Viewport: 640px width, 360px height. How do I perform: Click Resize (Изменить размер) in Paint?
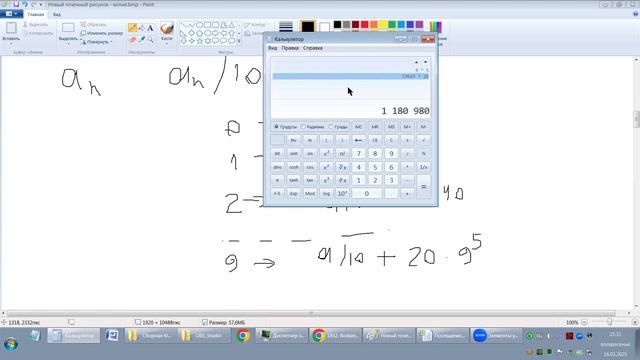(101, 33)
